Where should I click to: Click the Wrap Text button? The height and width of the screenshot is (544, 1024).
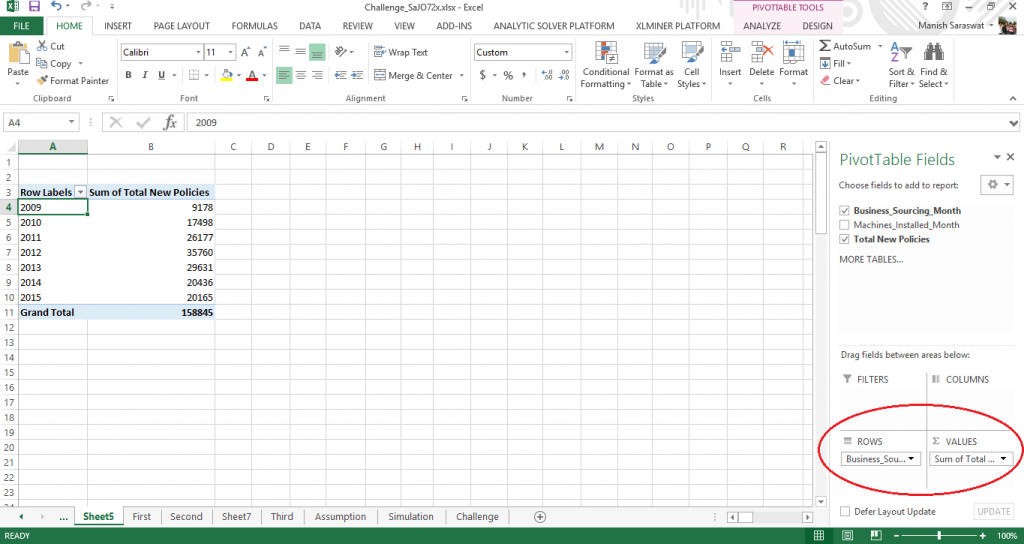[x=400, y=52]
